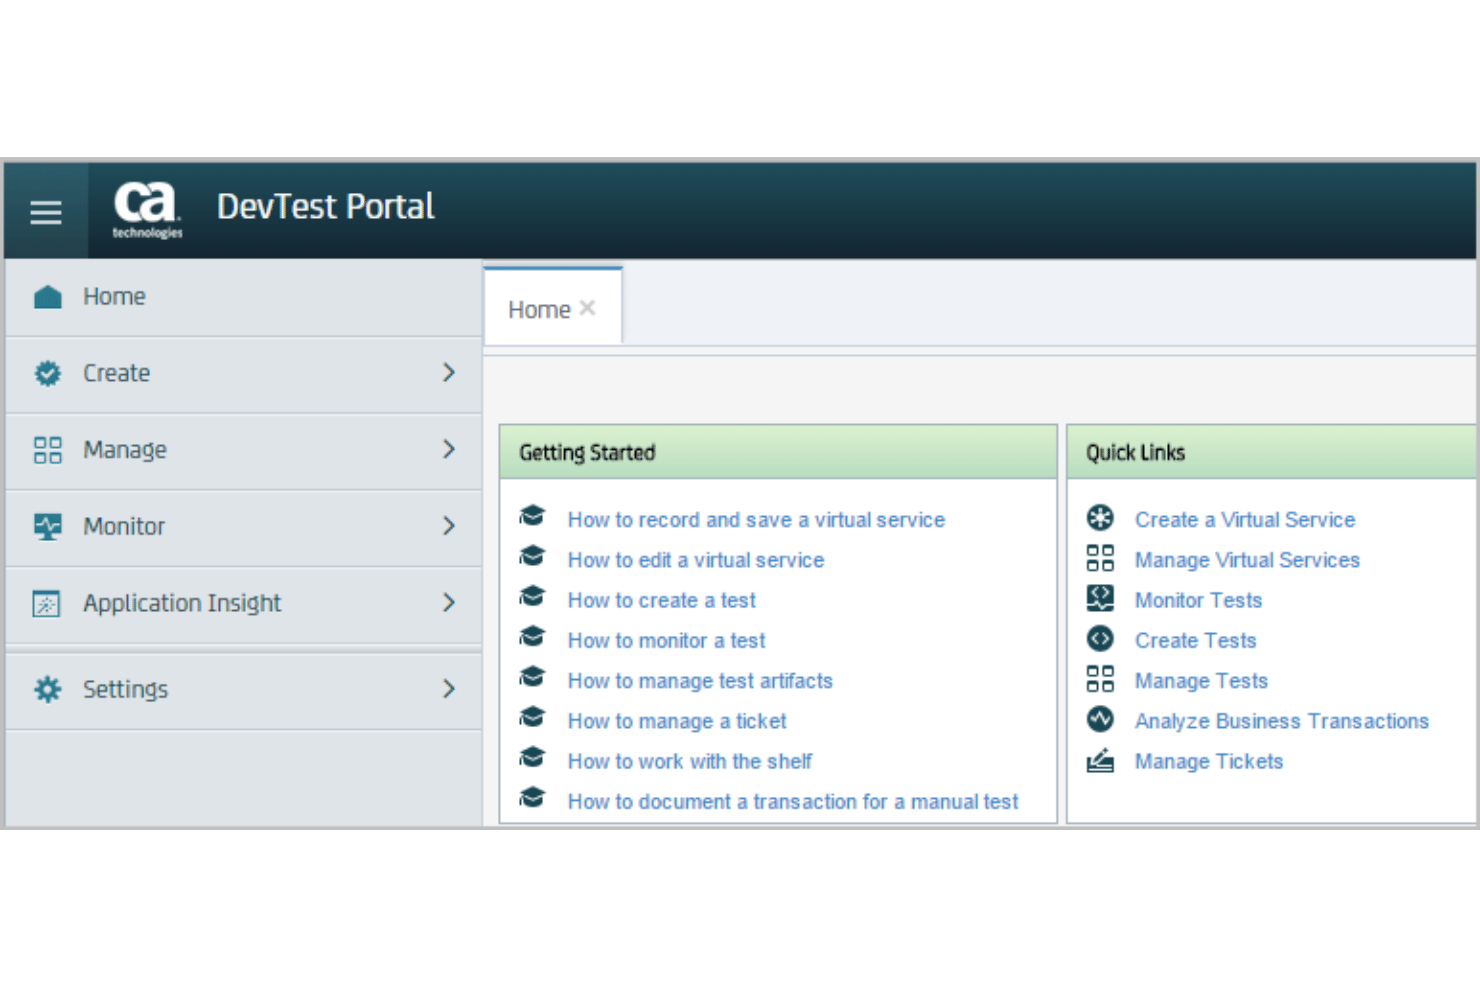This screenshot has height=987, width=1480.
Task: Open the Settings sidebar menu item
Action: (x=243, y=690)
